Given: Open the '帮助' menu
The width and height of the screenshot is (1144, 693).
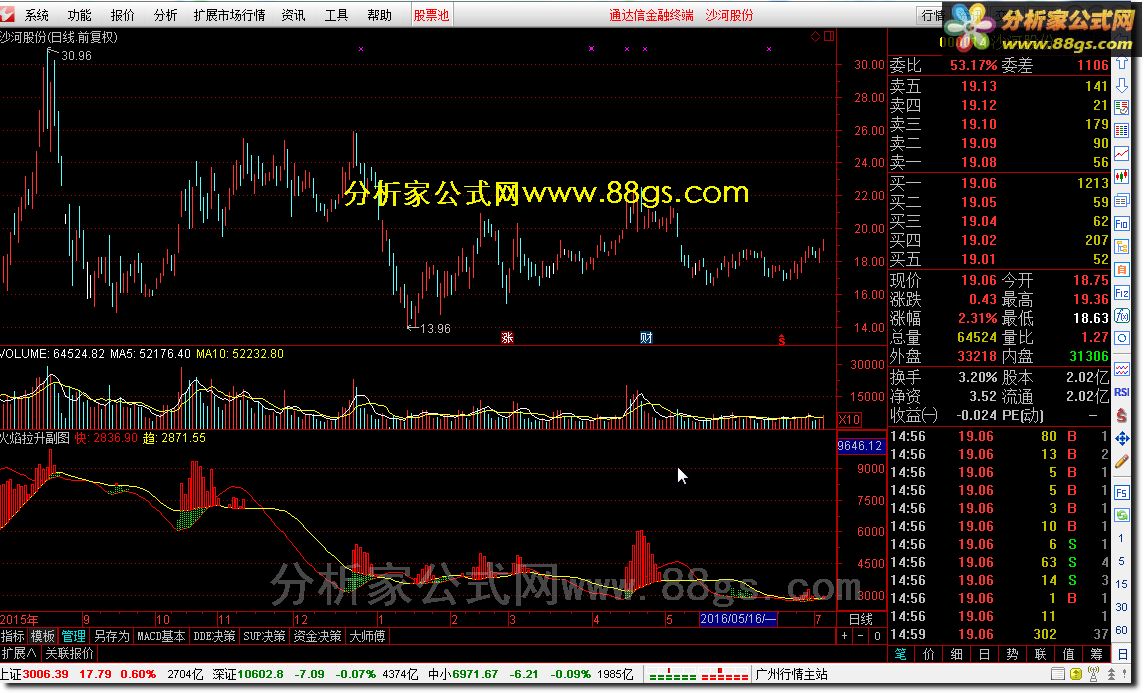Looking at the screenshot, I should (379, 15).
